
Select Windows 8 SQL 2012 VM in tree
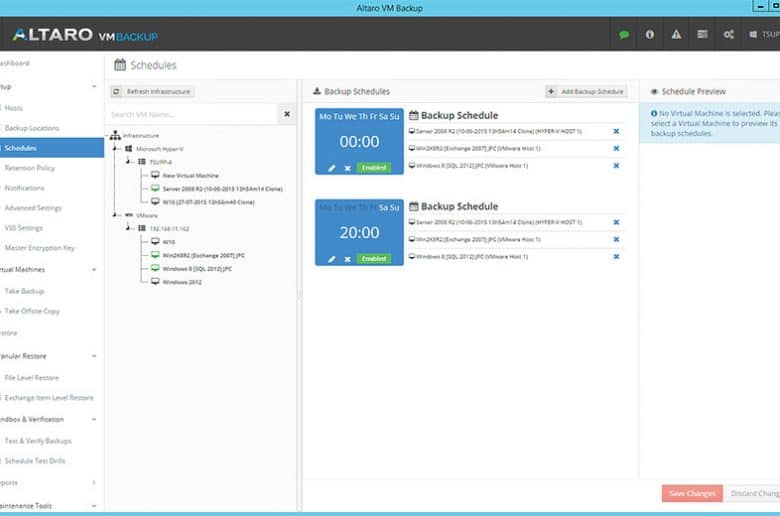[197, 269]
